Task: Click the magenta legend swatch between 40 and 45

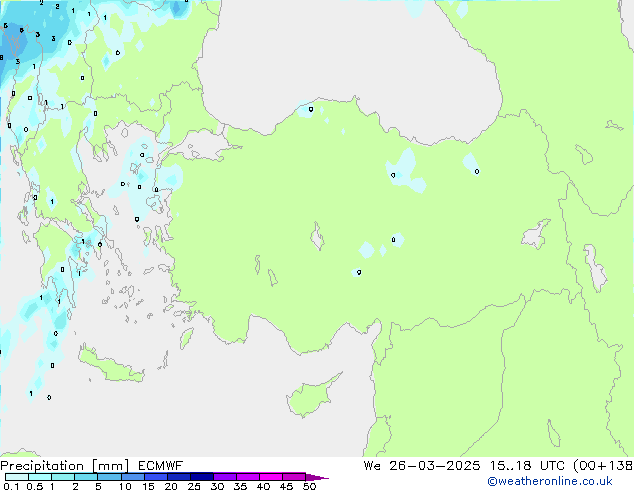Action: [x=271, y=477]
